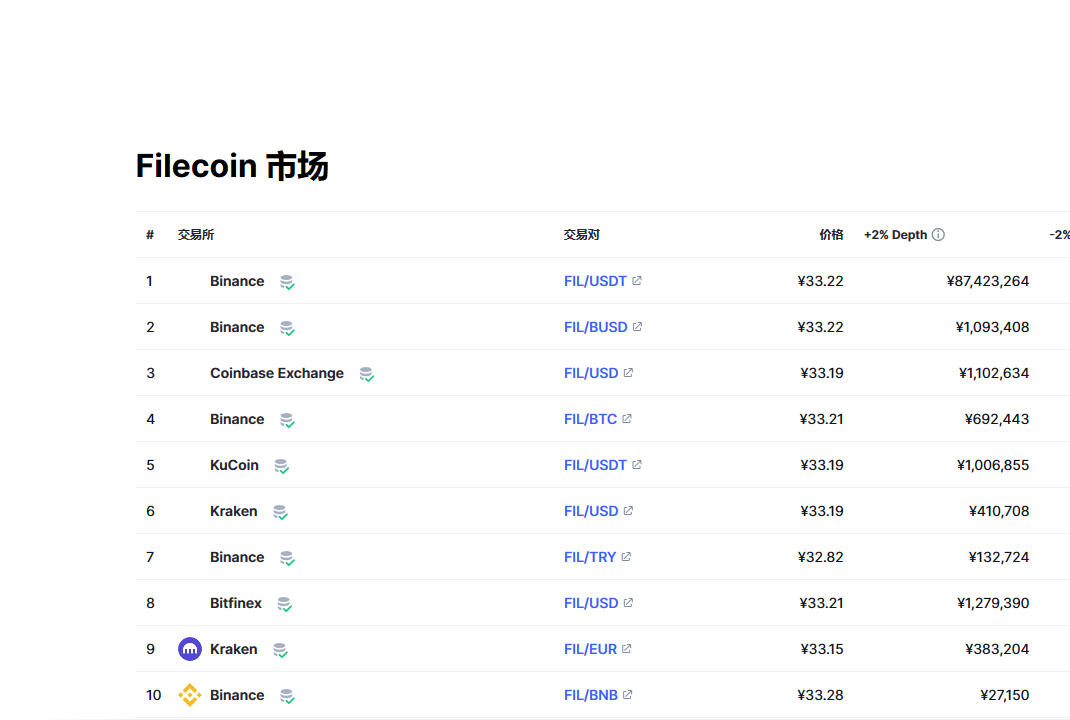This screenshot has width=1070, height=720.
Task: Click the reserves icon in Kraken FIL/EUR row
Action: 280,650
